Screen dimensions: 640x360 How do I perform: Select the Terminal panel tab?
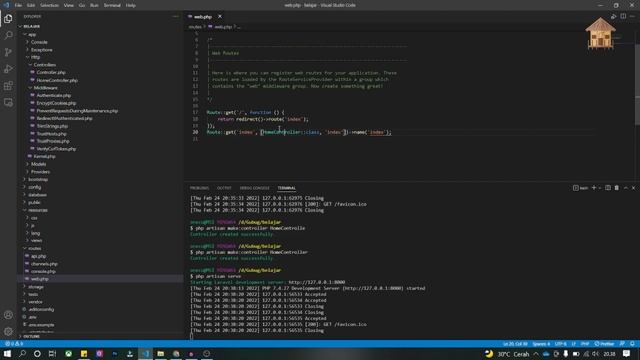pyautogui.click(x=287, y=188)
